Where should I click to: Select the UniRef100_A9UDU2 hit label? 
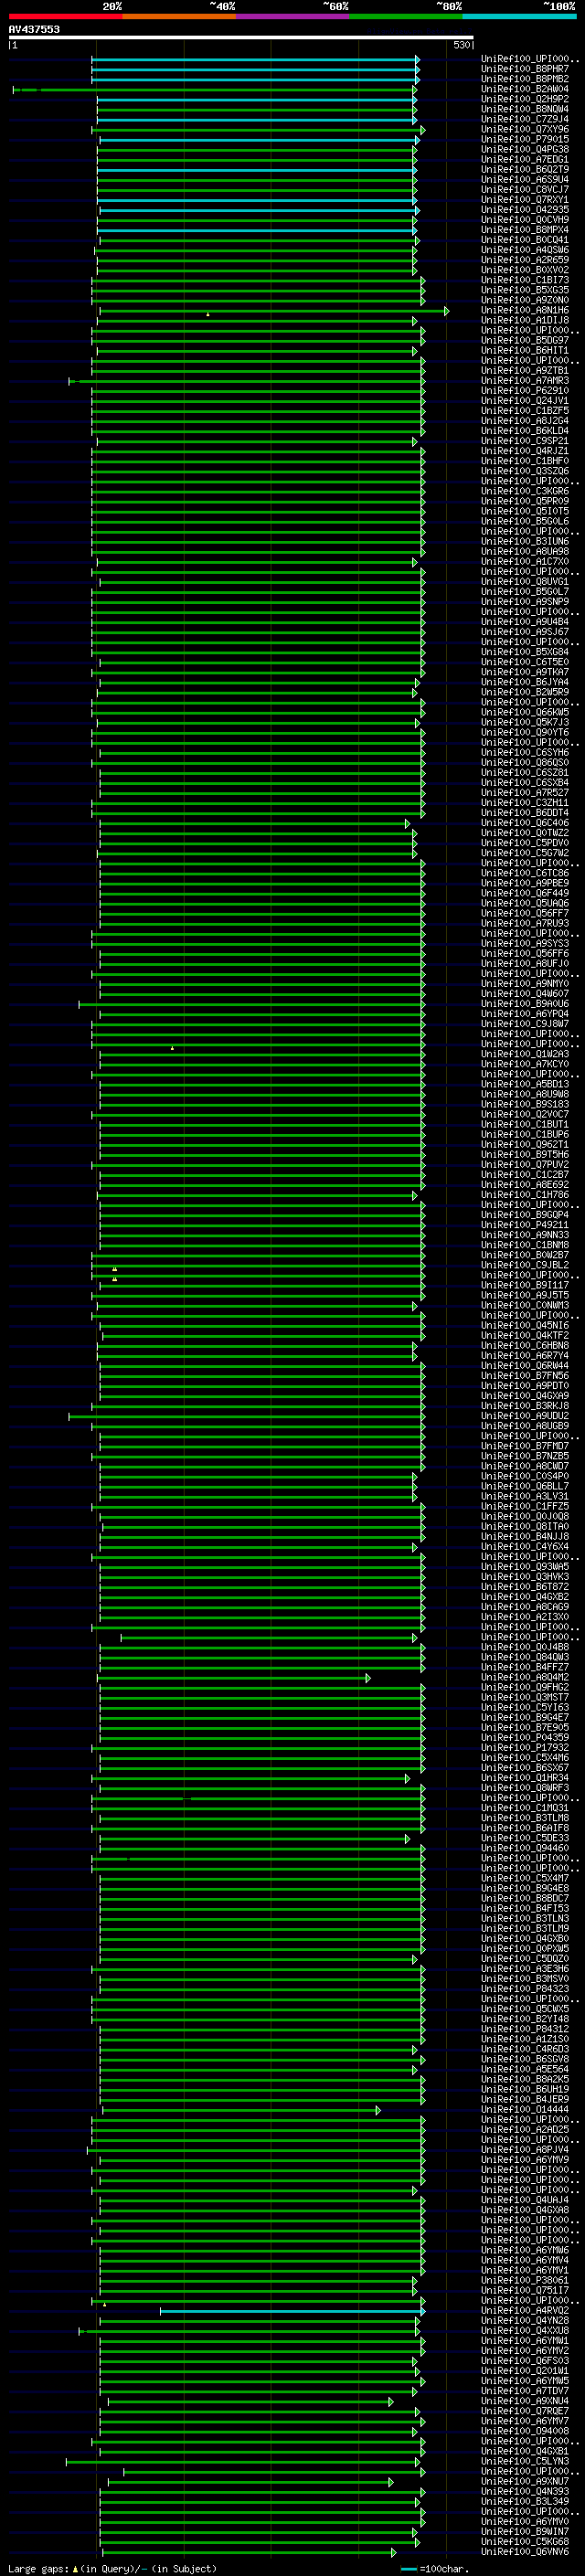click(x=525, y=1416)
